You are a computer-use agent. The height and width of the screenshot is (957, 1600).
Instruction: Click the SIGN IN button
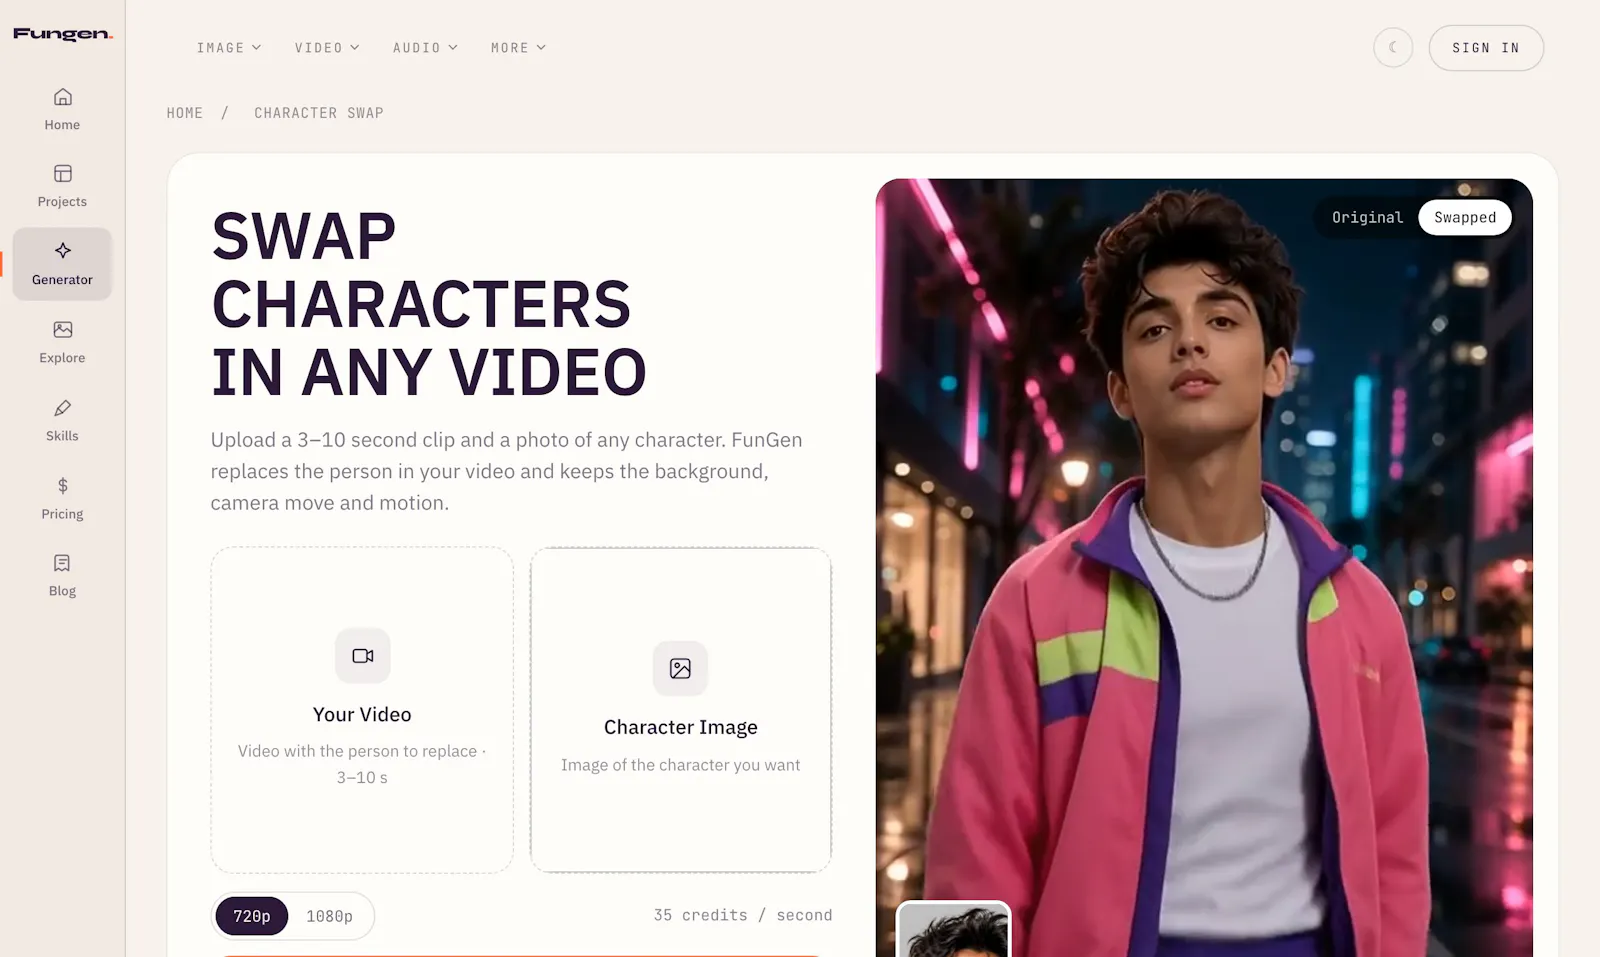[x=1486, y=48]
